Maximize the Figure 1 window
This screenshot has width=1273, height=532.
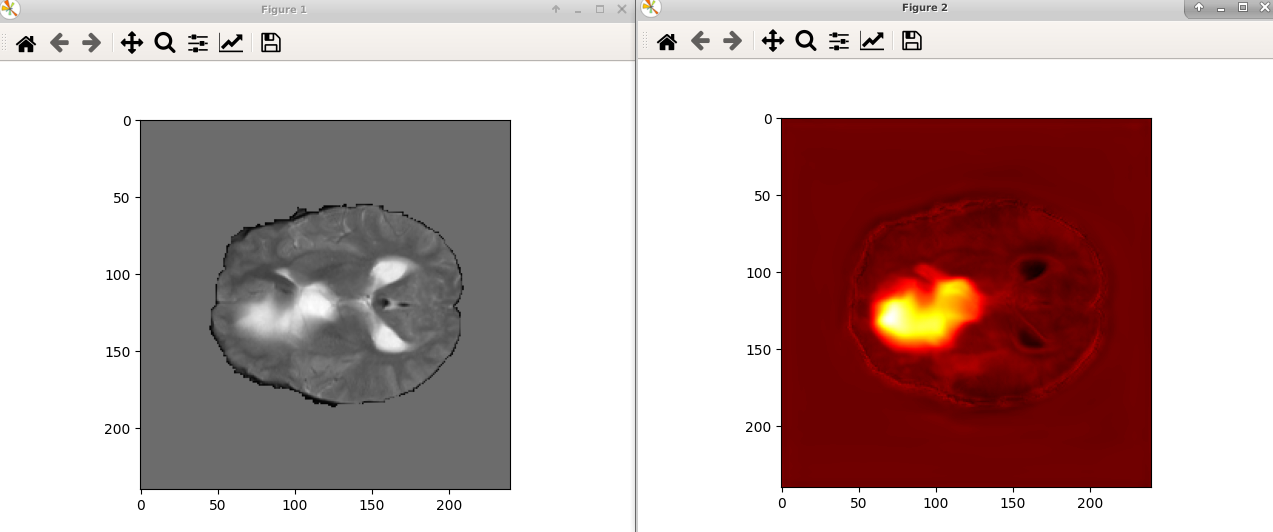click(600, 9)
